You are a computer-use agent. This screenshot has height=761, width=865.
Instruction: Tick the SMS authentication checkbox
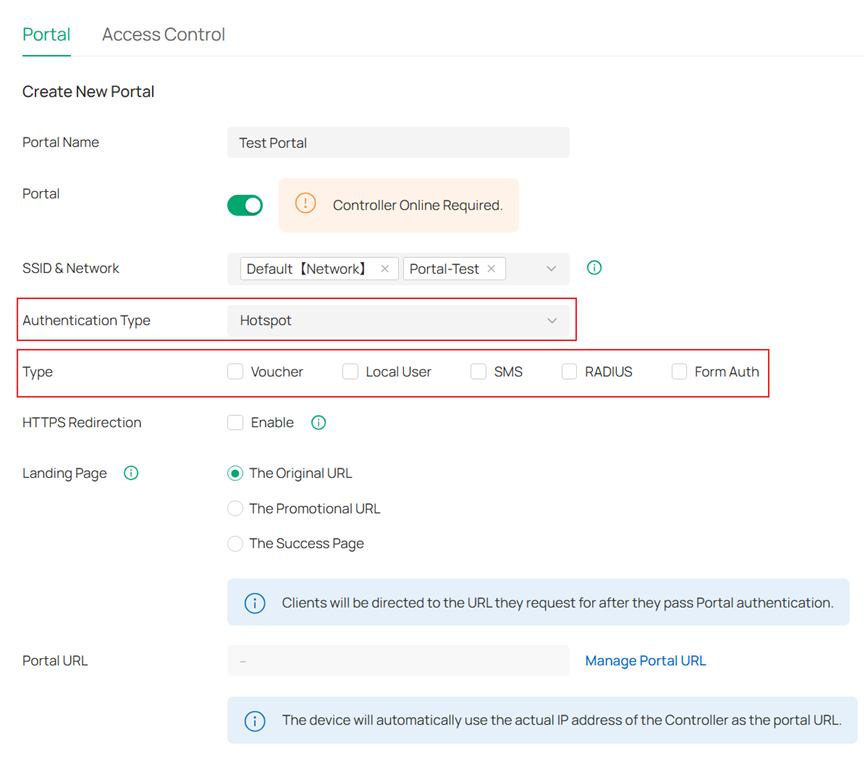click(x=478, y=372)
